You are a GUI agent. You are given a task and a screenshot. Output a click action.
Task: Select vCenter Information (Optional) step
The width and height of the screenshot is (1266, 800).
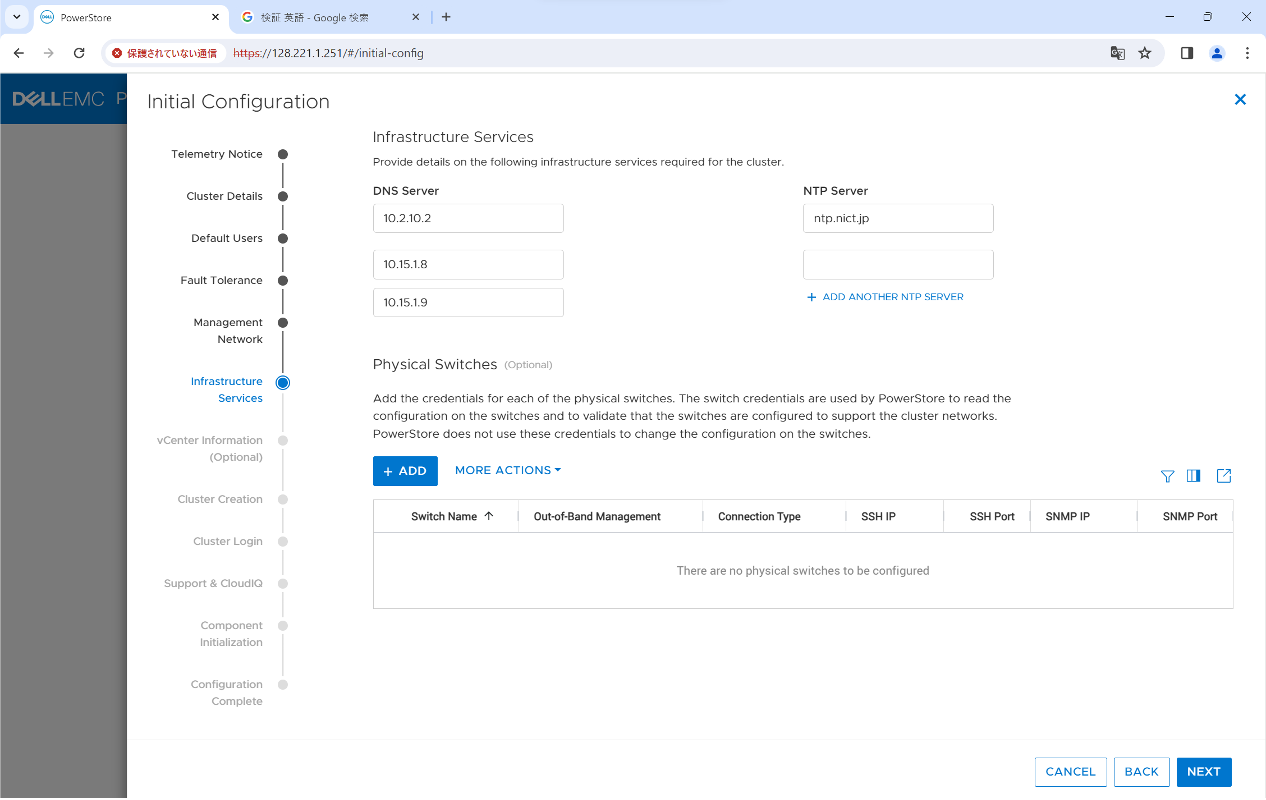(x=210, y=449)
